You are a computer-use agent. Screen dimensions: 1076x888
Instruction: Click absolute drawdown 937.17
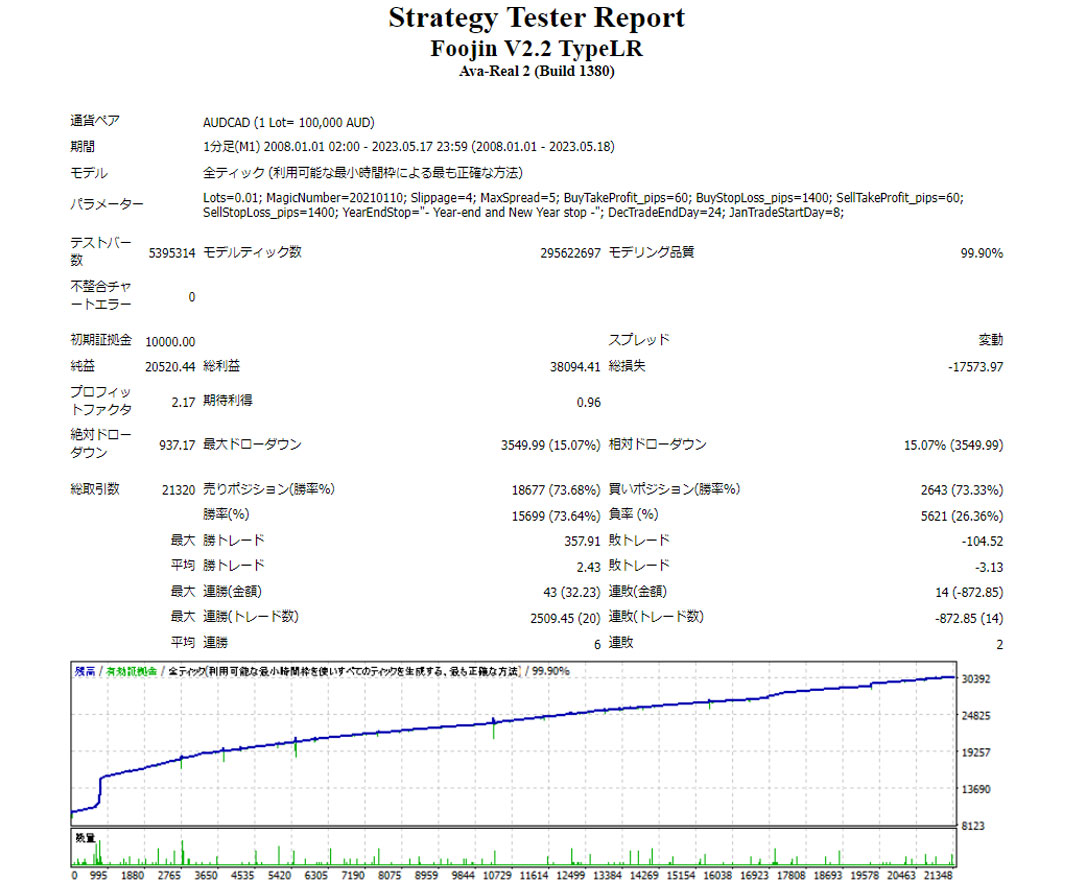(177, 445)
